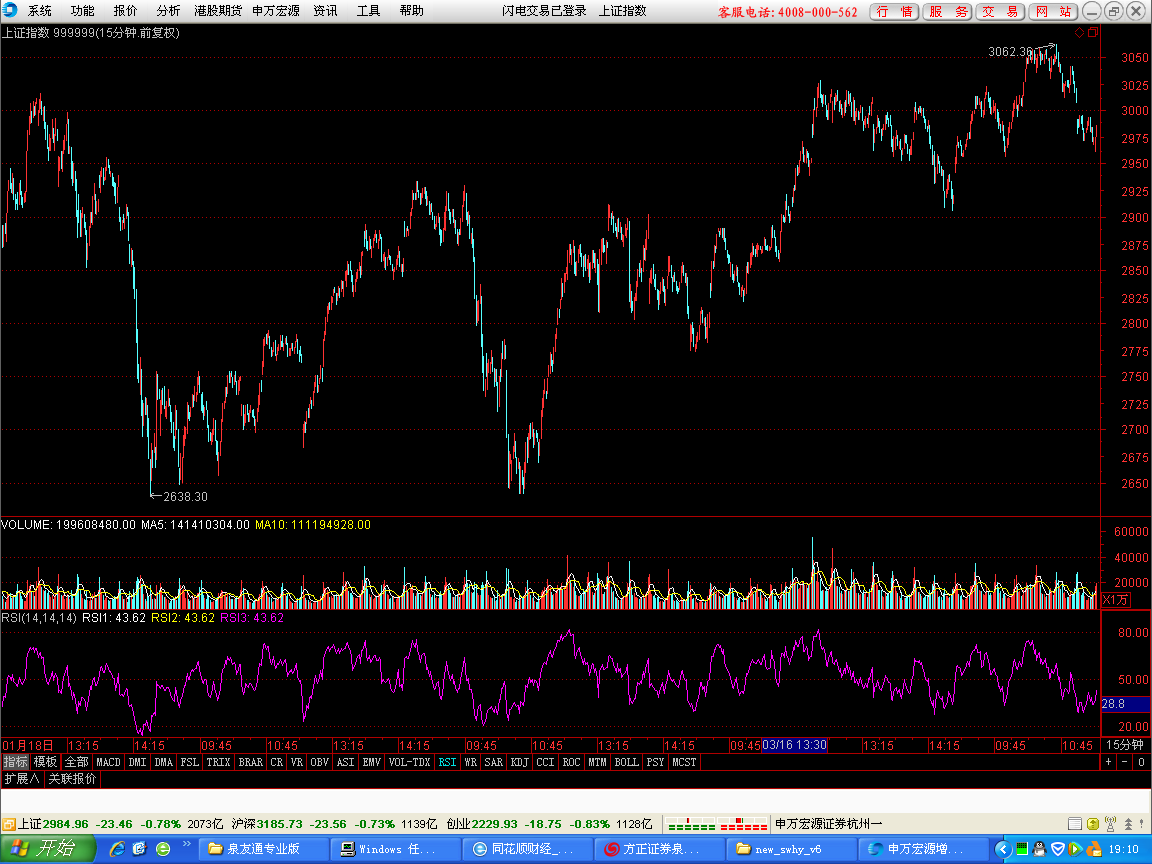Click the list panel icon in the status bar

tap(1074, 824)
